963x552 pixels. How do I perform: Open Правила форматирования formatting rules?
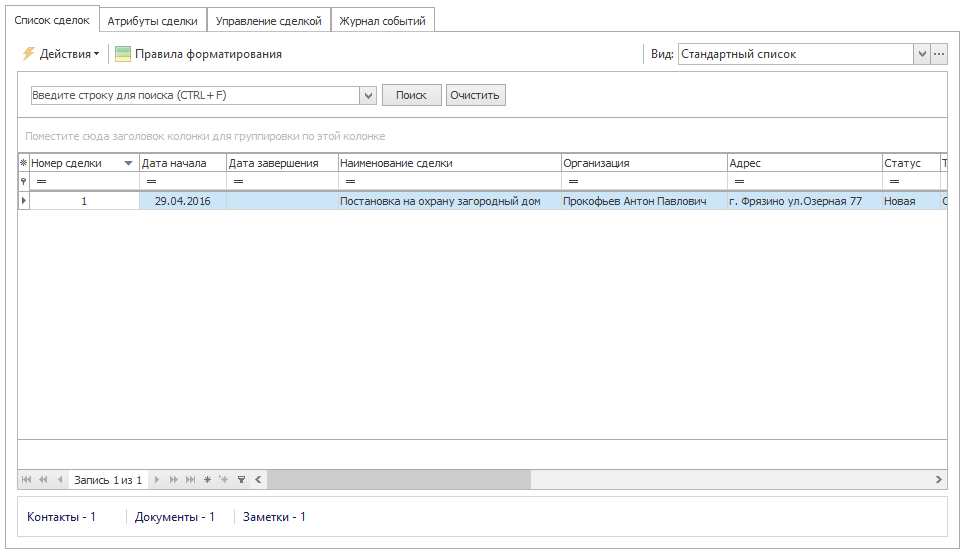click(x=198, y=54)
